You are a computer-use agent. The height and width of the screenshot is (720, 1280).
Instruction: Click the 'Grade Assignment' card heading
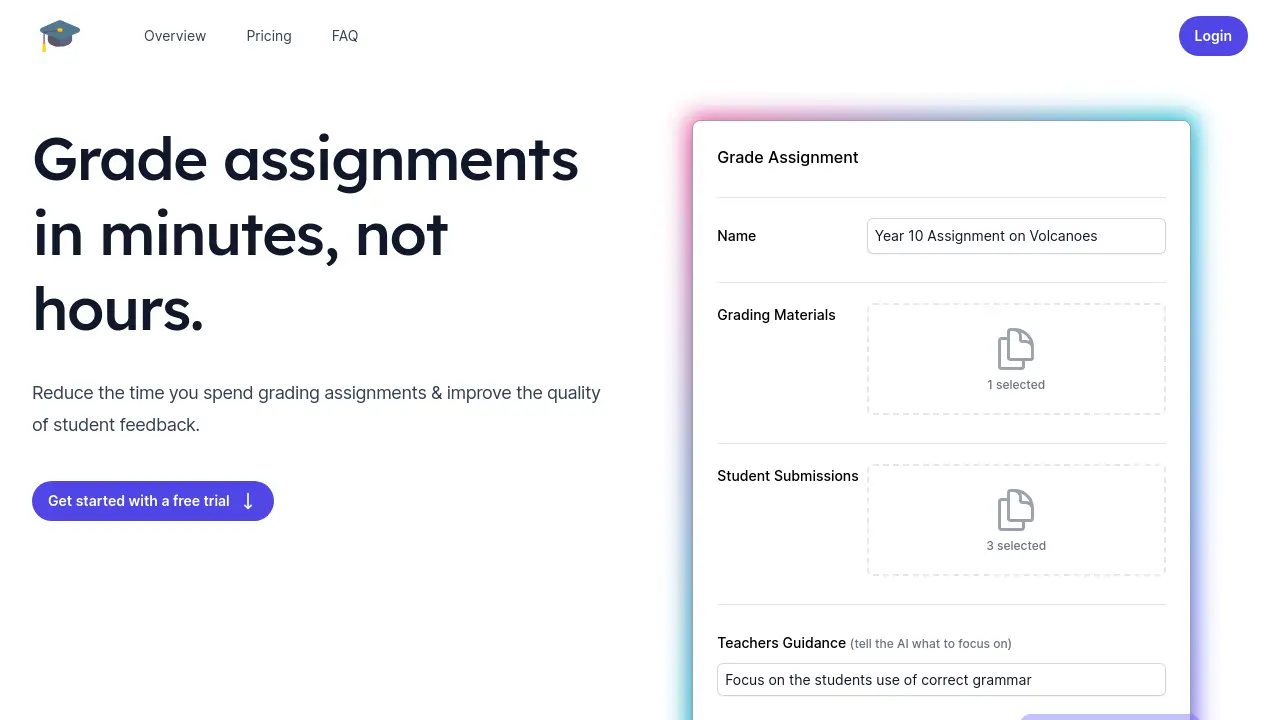point(788,157)
